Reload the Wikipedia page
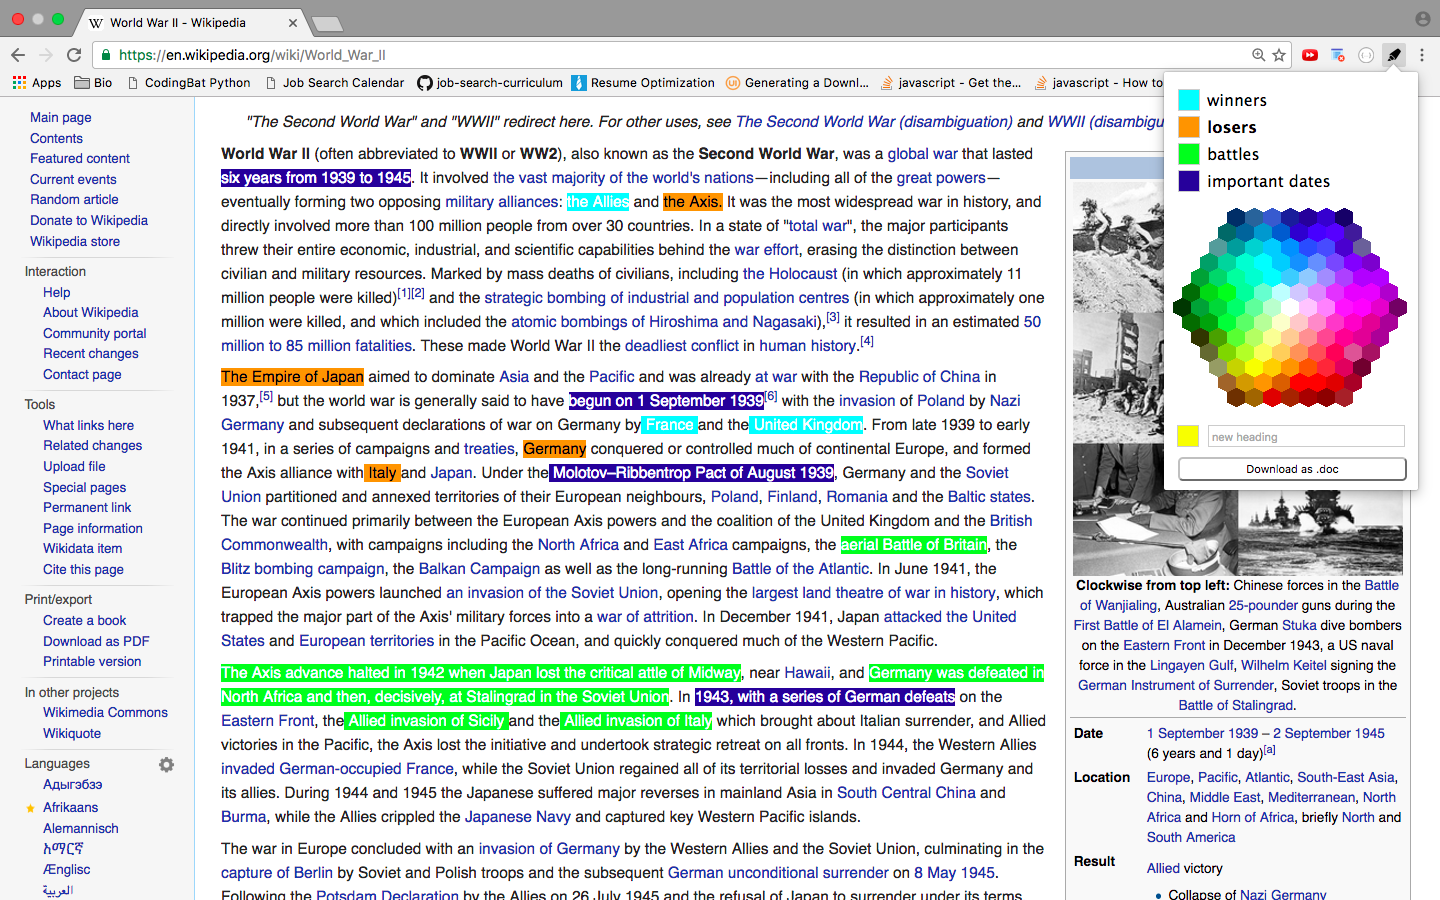This screenshot has height=900, width=1440. click(74, 55)
